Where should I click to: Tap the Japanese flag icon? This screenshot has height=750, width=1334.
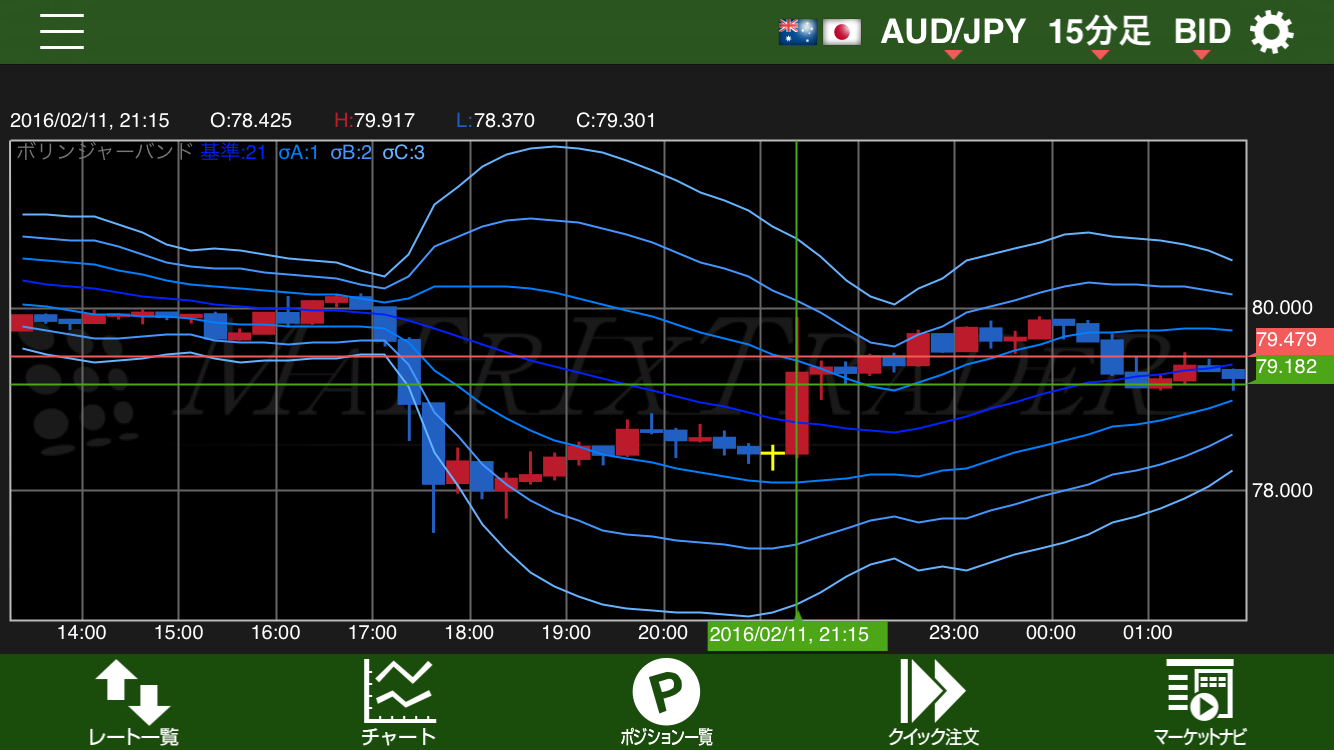[842, 32]
